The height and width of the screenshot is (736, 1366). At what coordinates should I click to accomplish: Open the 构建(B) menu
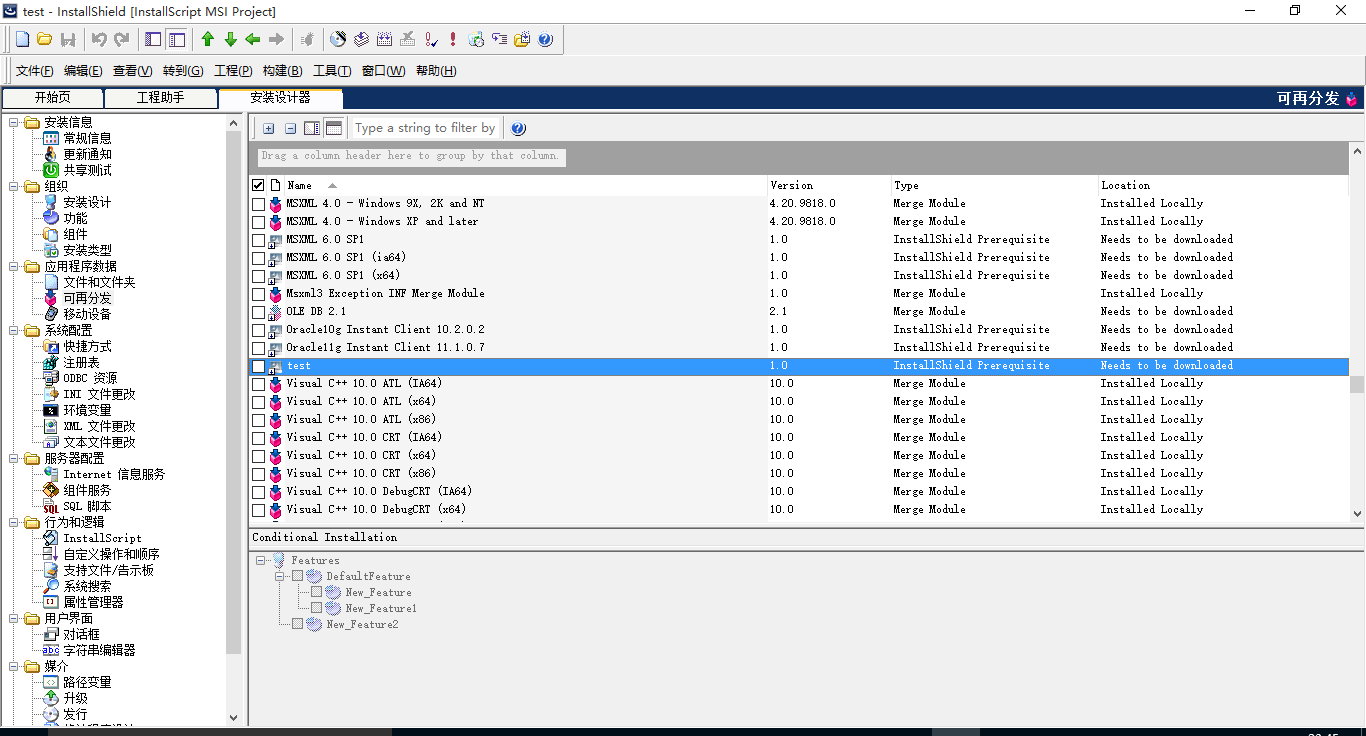coord(282,71)
